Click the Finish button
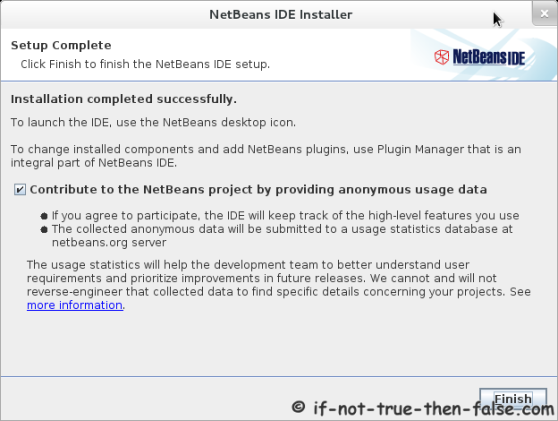This screenshot has height=421, width=558. [513, 399]
